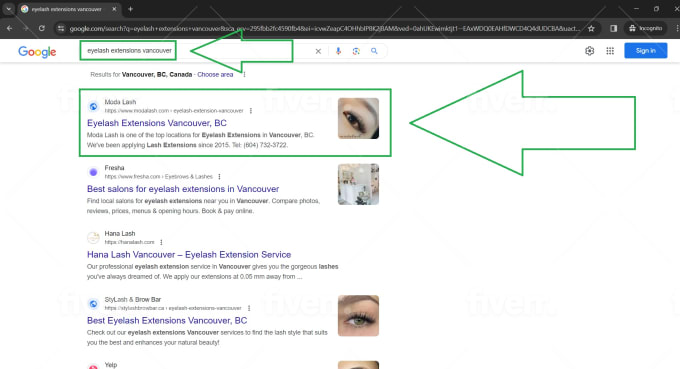Open more options for Hana Lash result
680x369 pixels.
[x=161, y=242]
